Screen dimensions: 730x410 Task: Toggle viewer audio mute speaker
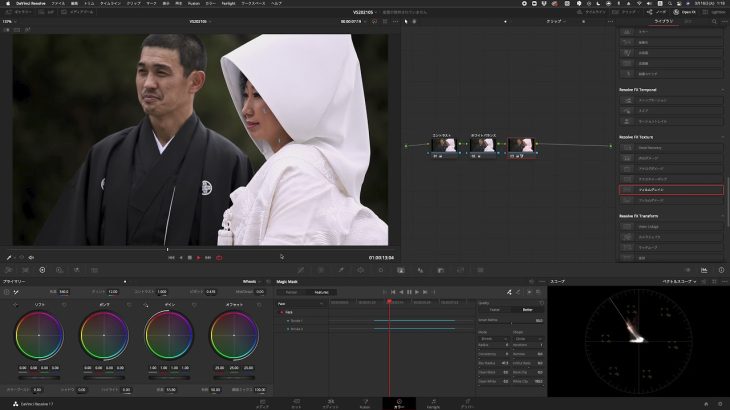[x=31, y=257]
